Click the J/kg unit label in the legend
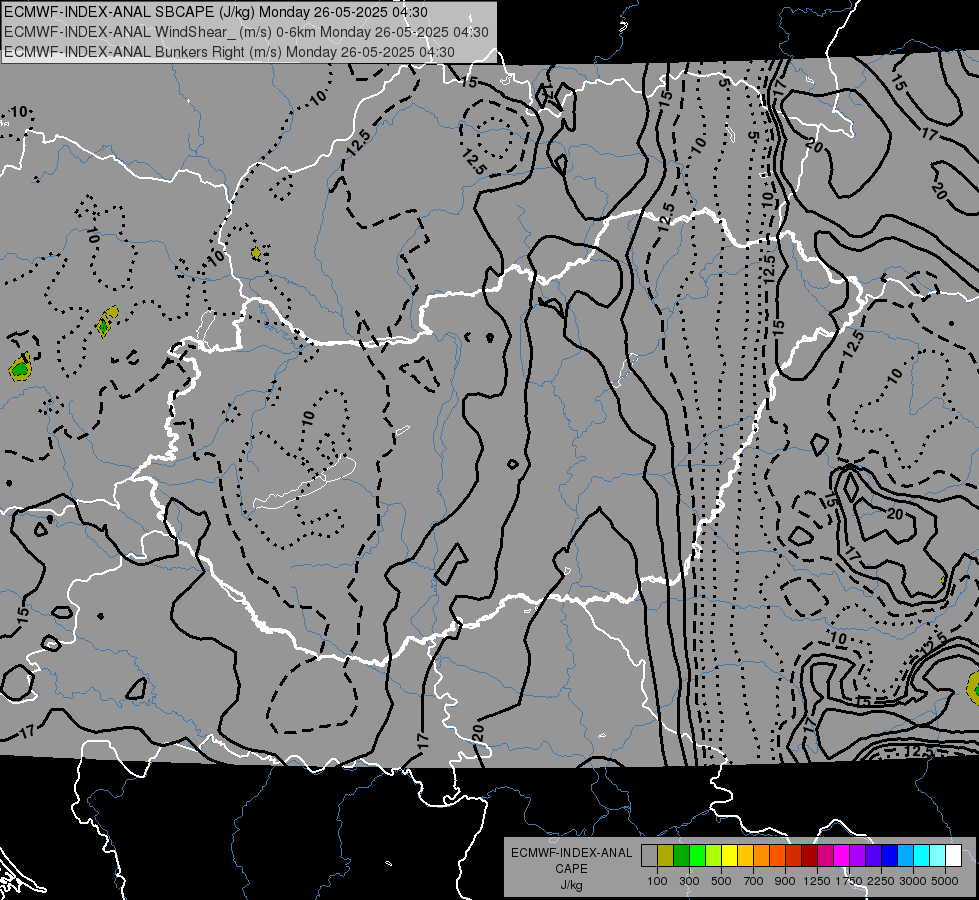 [572, 886]
